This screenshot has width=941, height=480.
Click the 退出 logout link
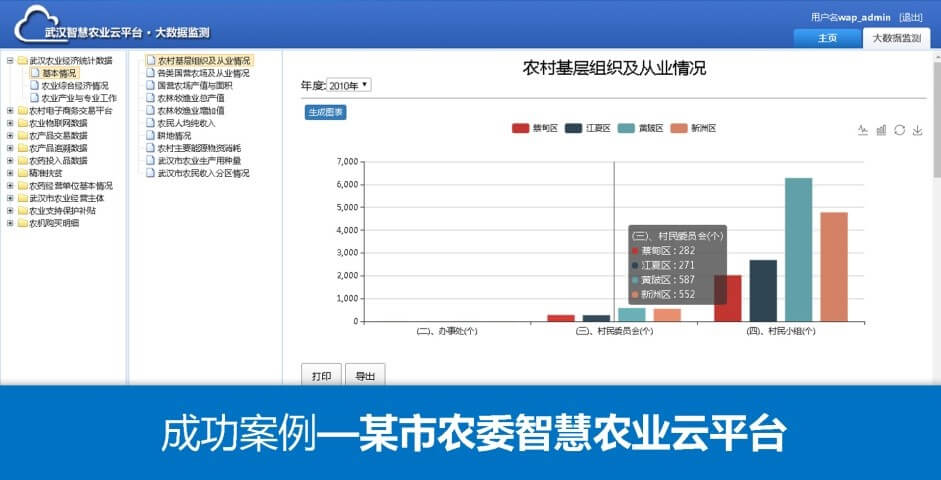coord(910,17)
